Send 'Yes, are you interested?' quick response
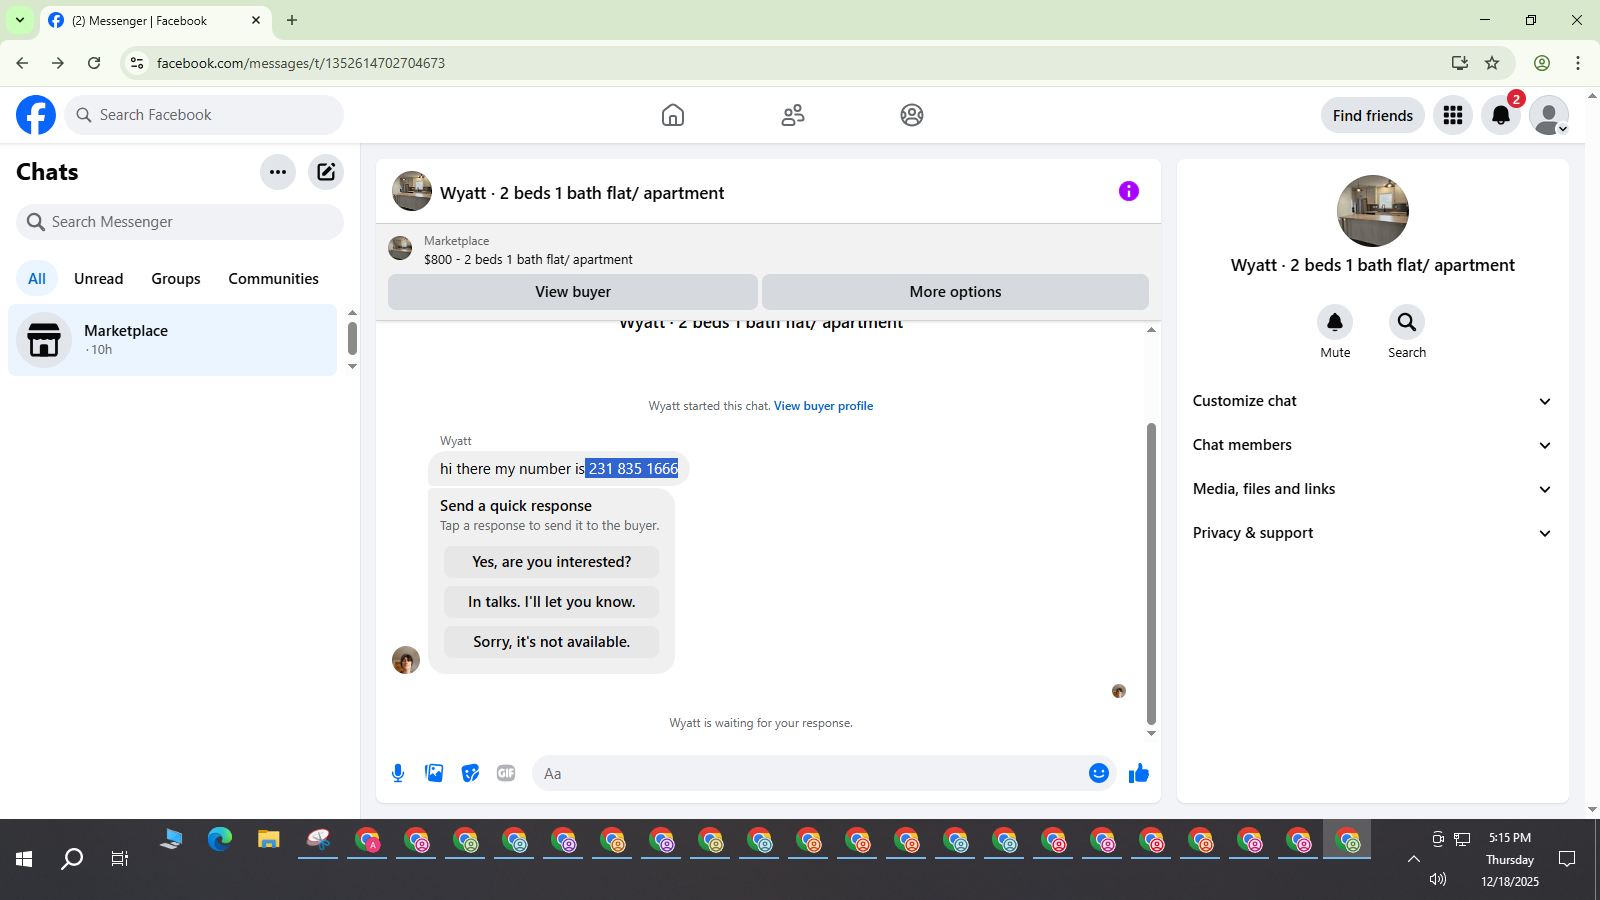Screen dimensions: 1600x900 552,562
